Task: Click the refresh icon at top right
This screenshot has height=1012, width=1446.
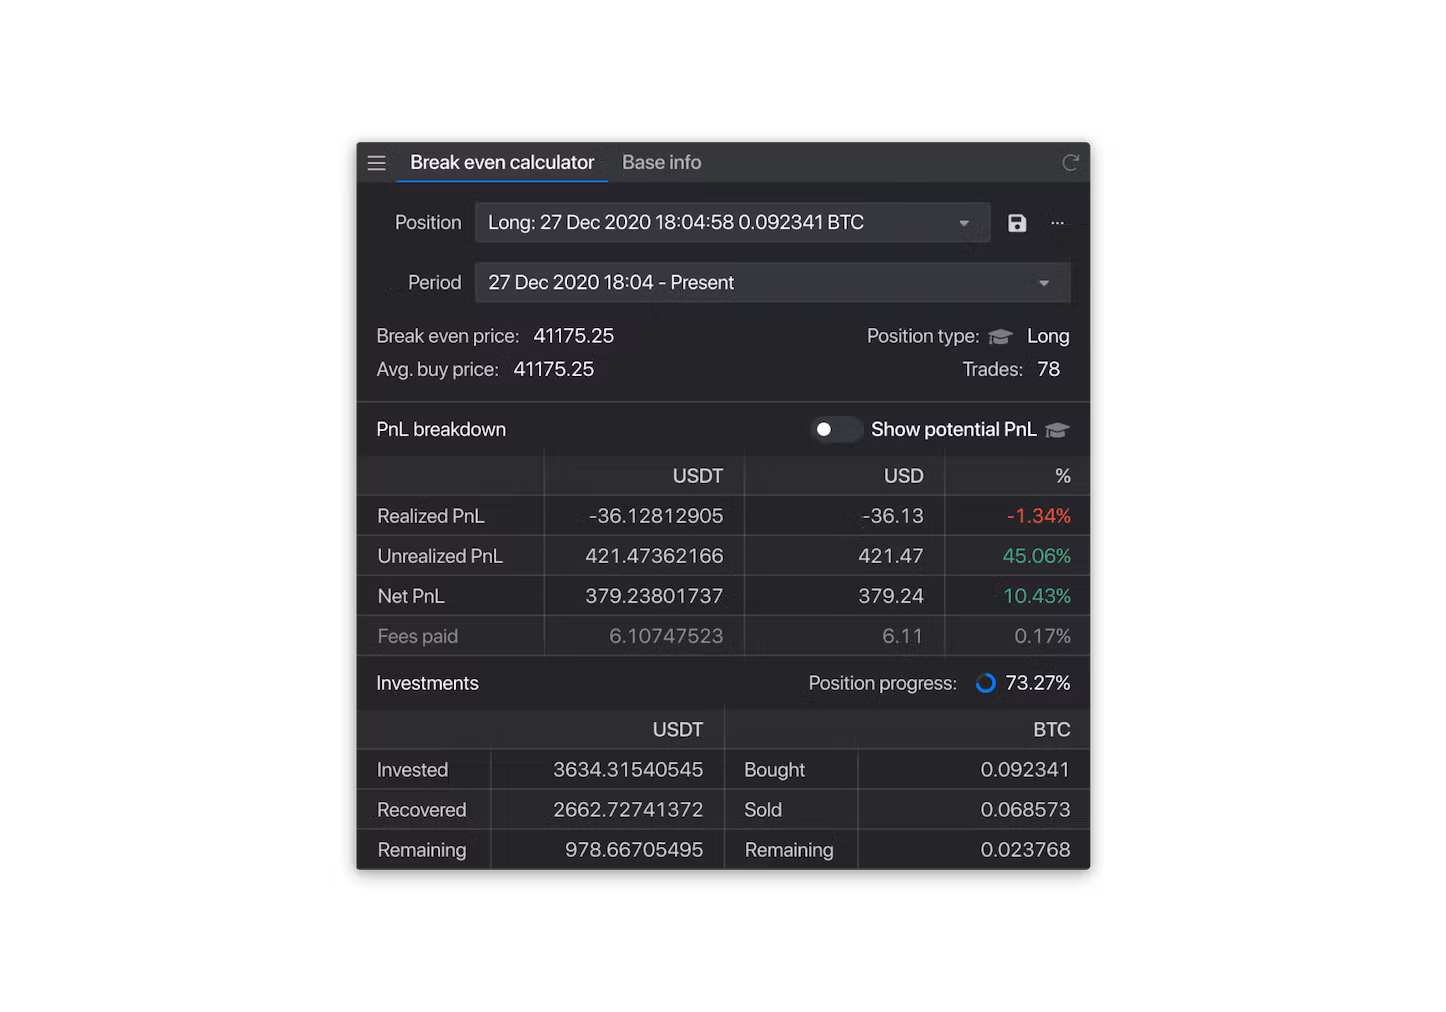Action: tap(1070, 163)
